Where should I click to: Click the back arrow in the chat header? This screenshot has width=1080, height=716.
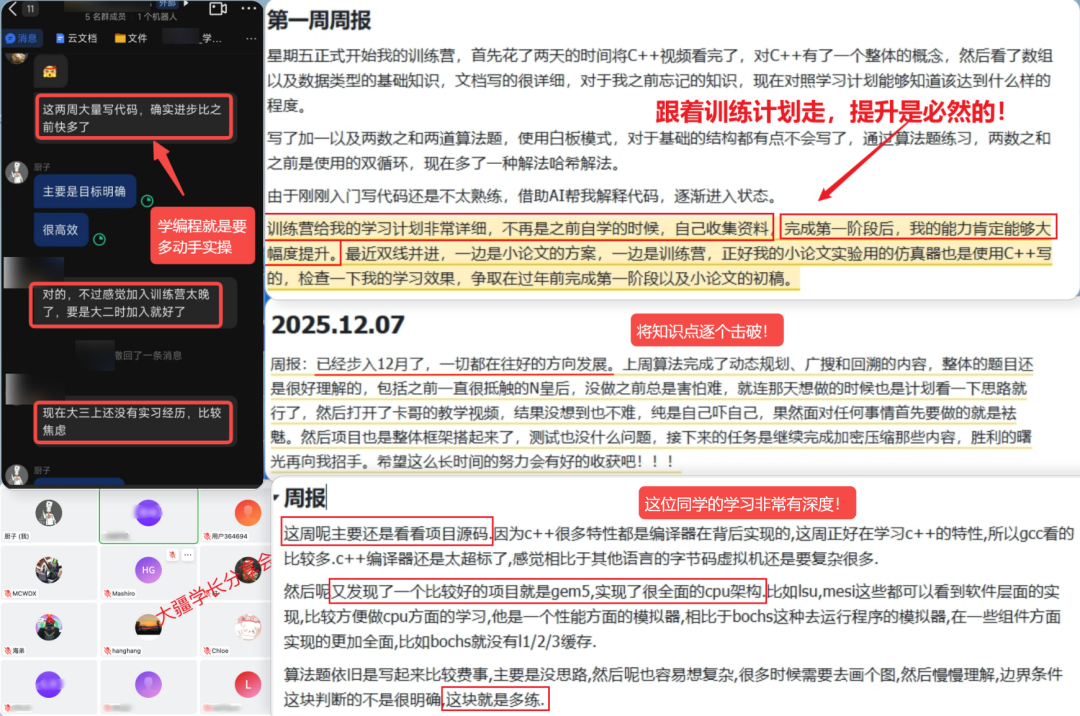10,9
